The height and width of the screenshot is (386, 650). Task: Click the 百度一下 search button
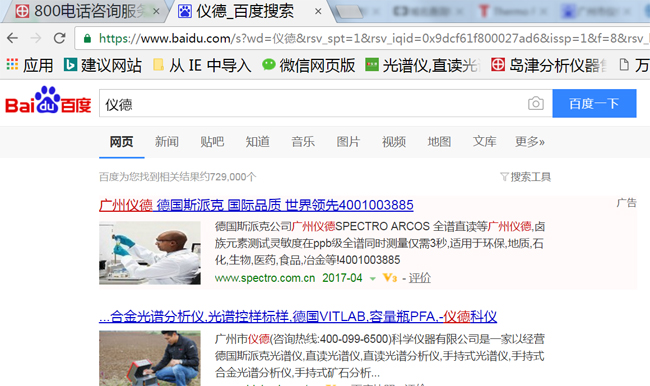(594, 103)
